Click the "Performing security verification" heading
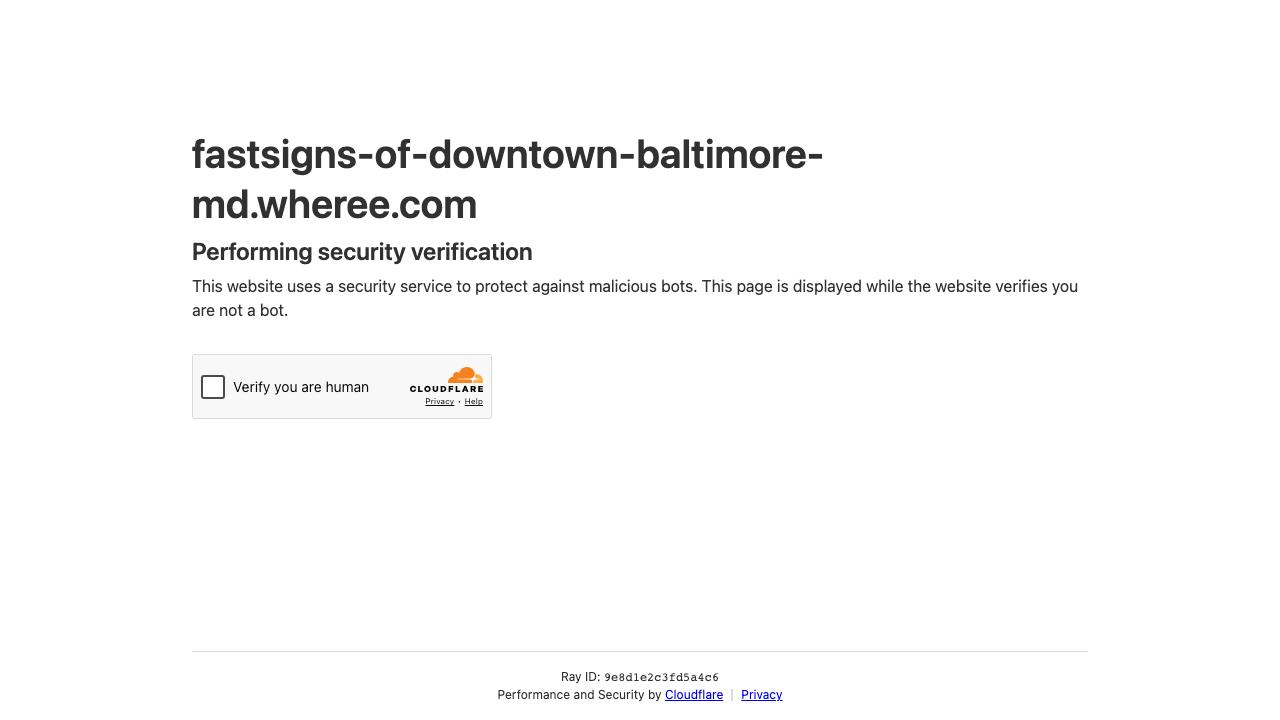 coord(361,252)
